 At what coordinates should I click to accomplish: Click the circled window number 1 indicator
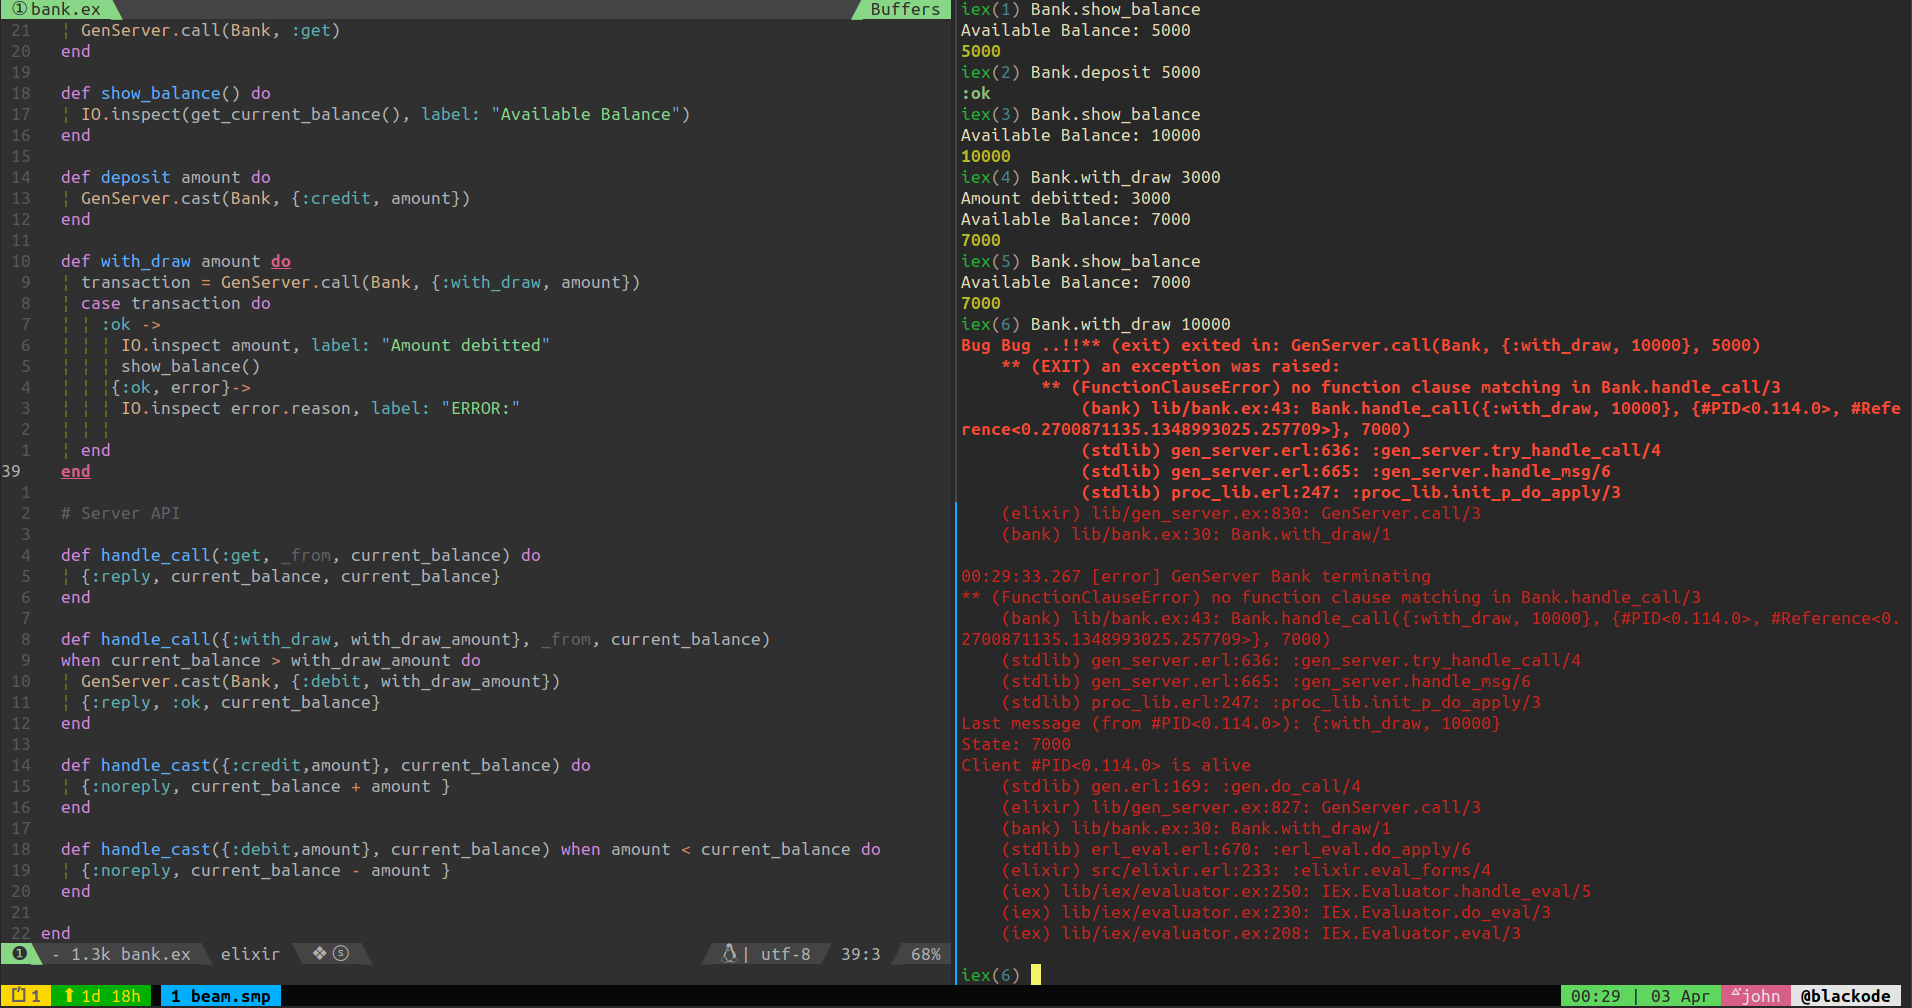(19, 953)
